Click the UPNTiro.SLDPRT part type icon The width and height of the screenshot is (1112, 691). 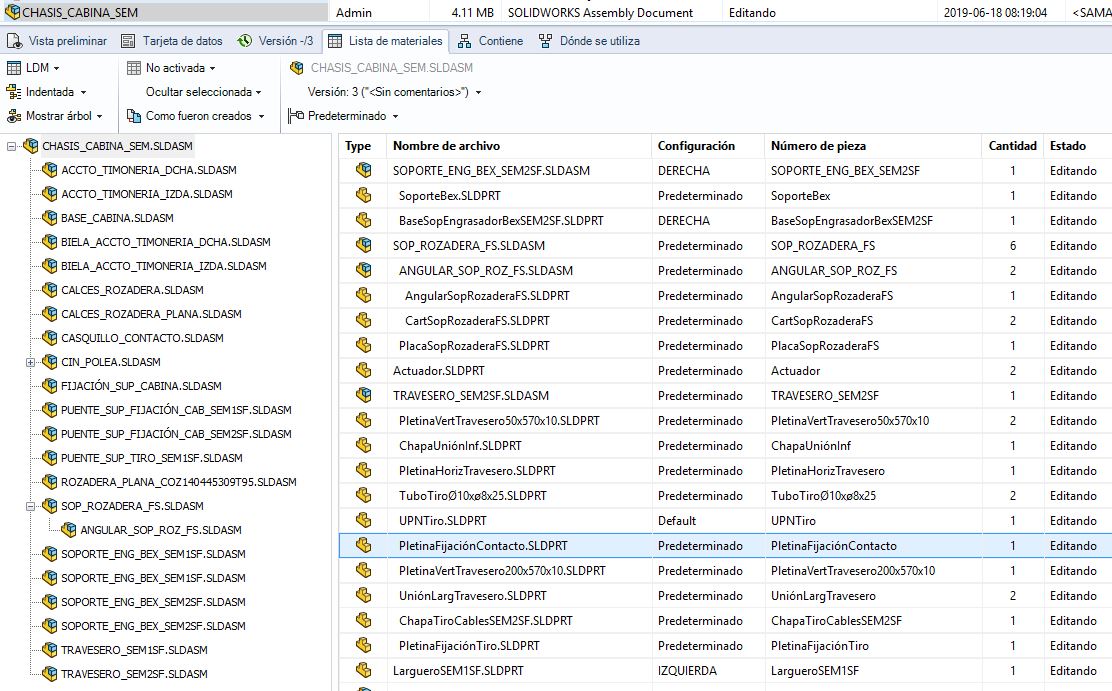point(364,520)
